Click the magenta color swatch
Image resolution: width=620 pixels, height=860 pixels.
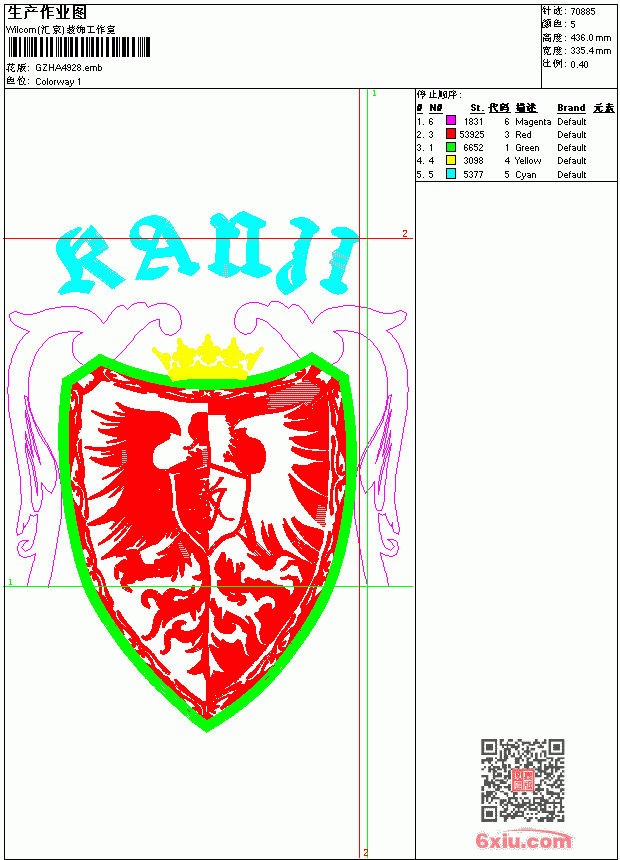tap(450, 120)
